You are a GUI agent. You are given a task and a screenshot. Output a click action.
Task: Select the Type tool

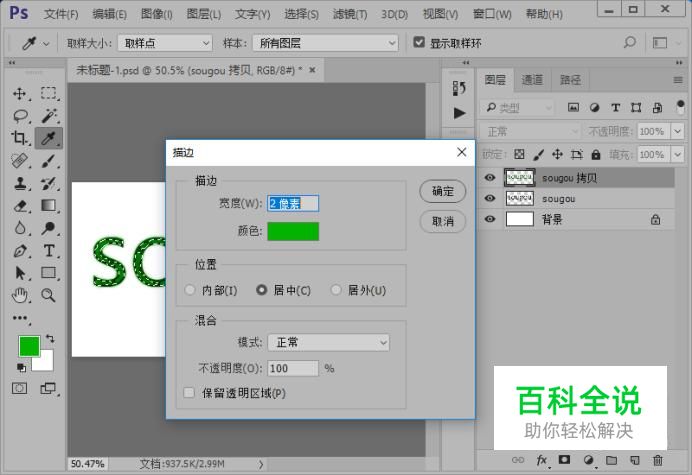tap(49, 251)
